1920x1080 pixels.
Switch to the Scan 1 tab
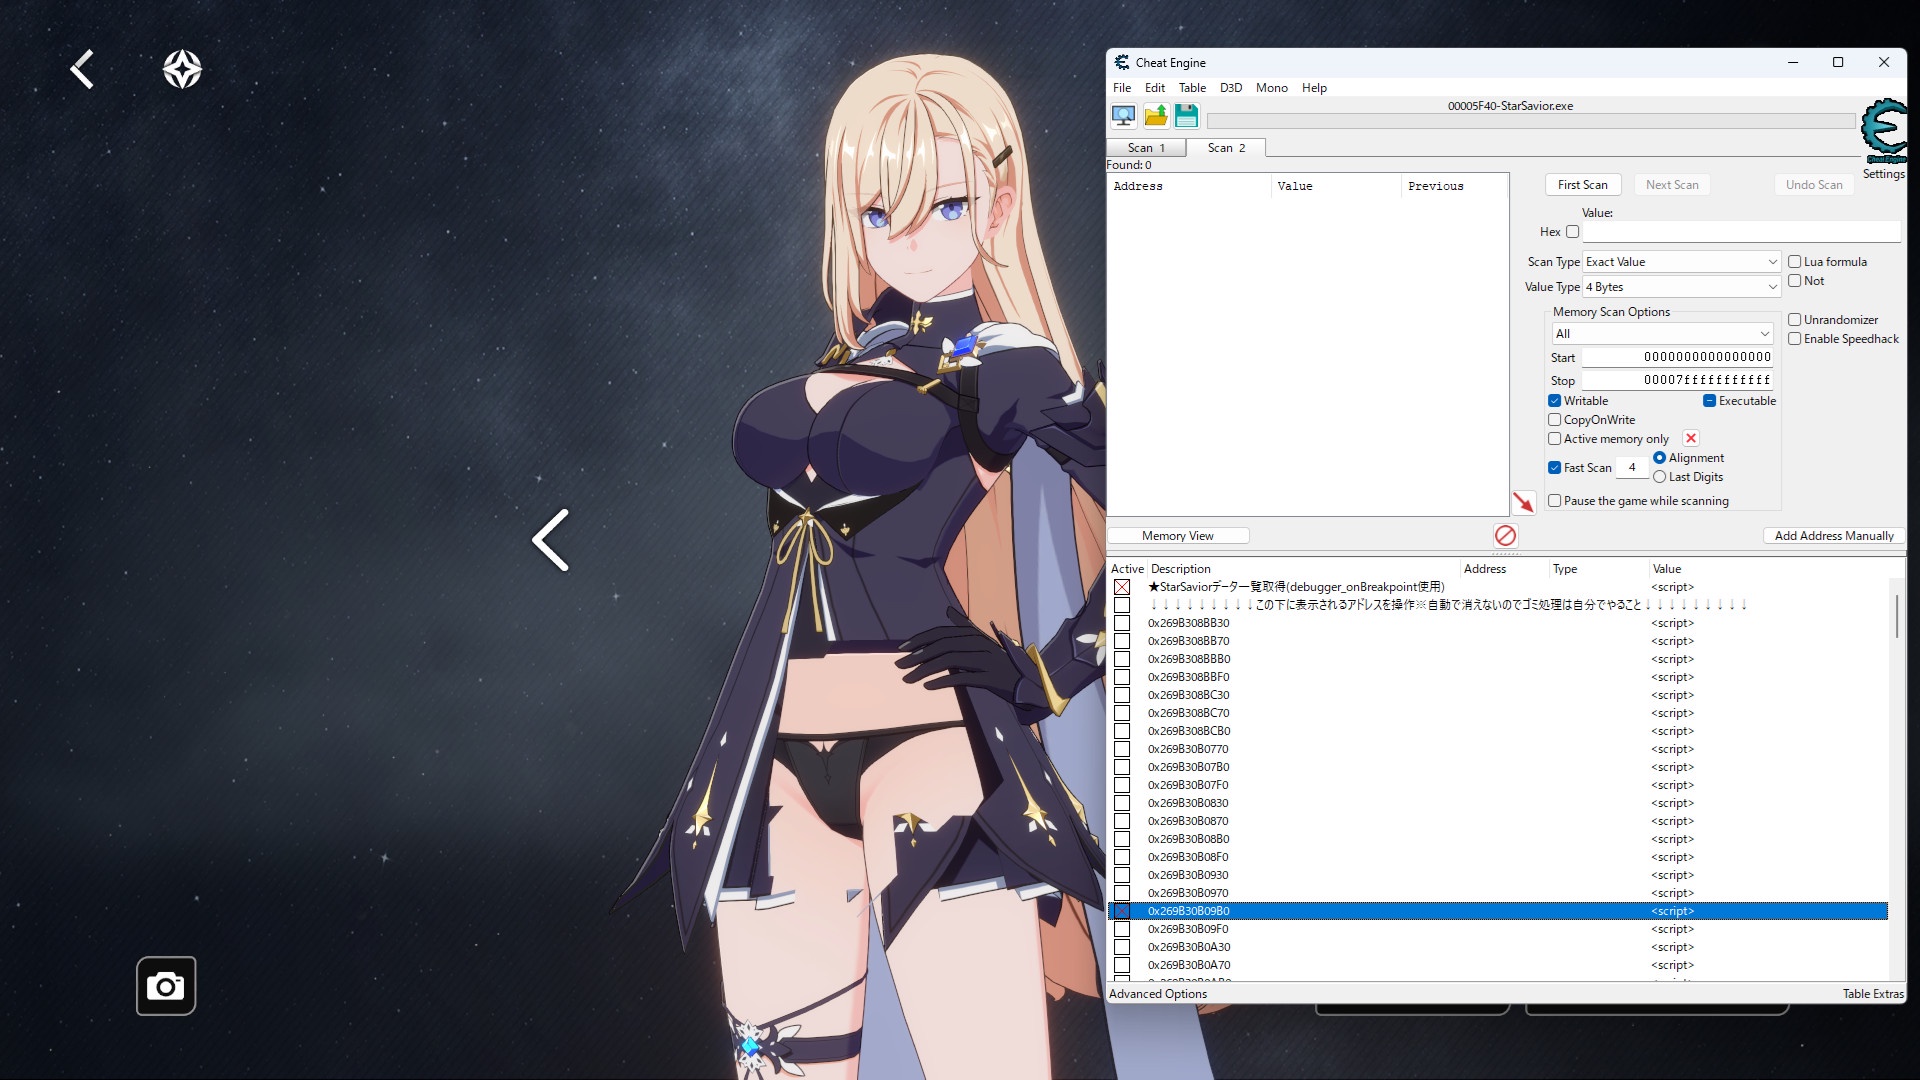pyautogui.click(x=1146, y=148)
